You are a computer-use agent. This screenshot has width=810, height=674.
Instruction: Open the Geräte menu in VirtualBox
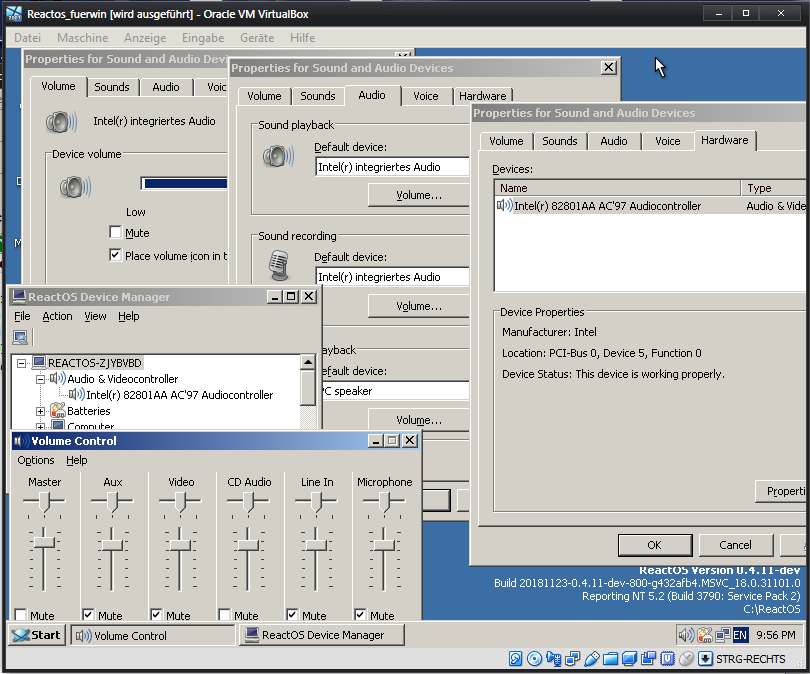[x=257, y=38]
